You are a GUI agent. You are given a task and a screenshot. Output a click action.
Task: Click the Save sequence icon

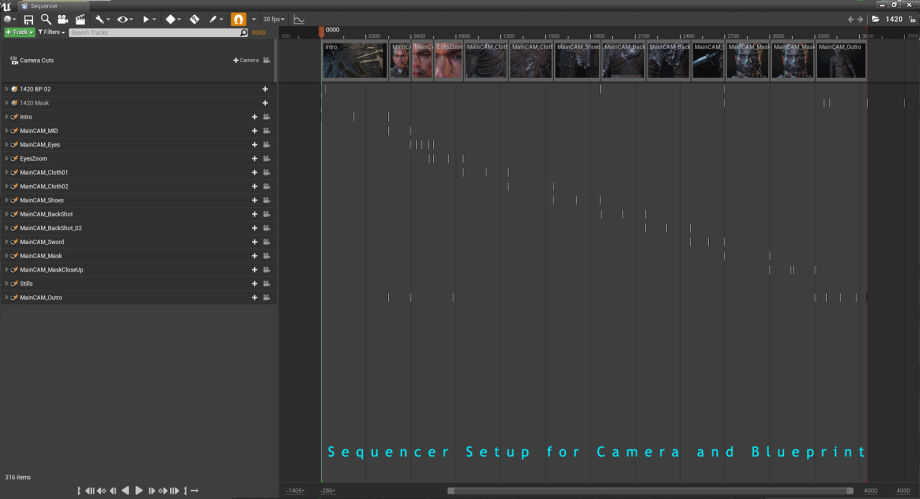click(28, 19)
